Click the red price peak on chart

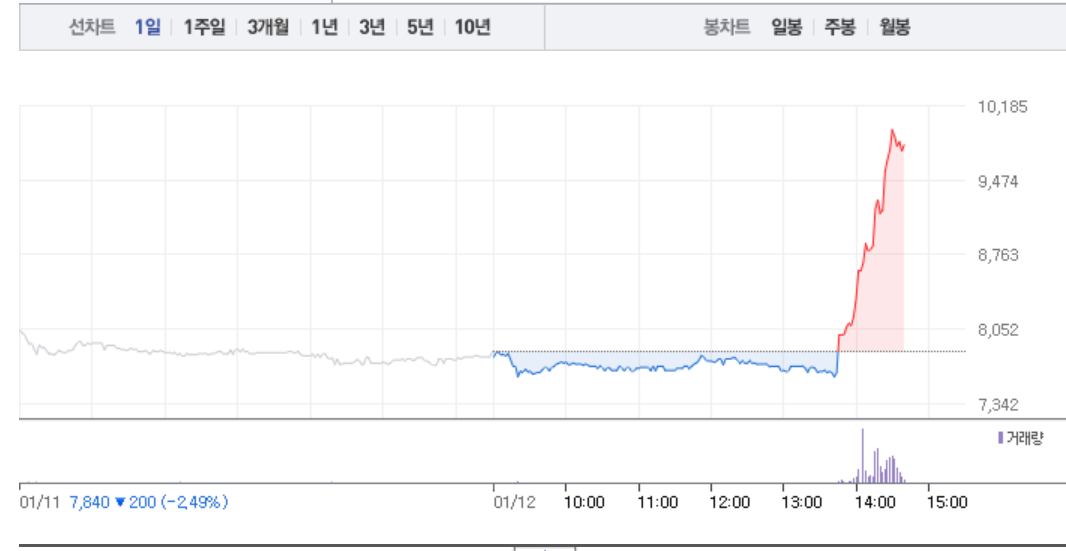pos(892,130)
